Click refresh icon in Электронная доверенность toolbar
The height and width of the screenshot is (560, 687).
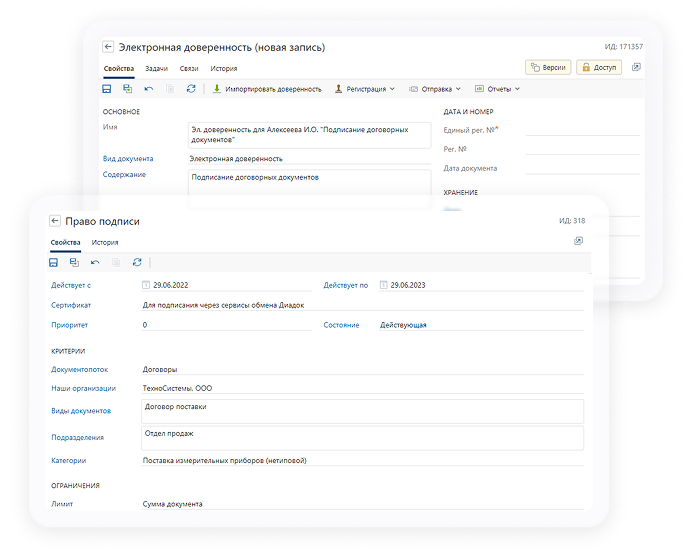click(x=191, y=89)
